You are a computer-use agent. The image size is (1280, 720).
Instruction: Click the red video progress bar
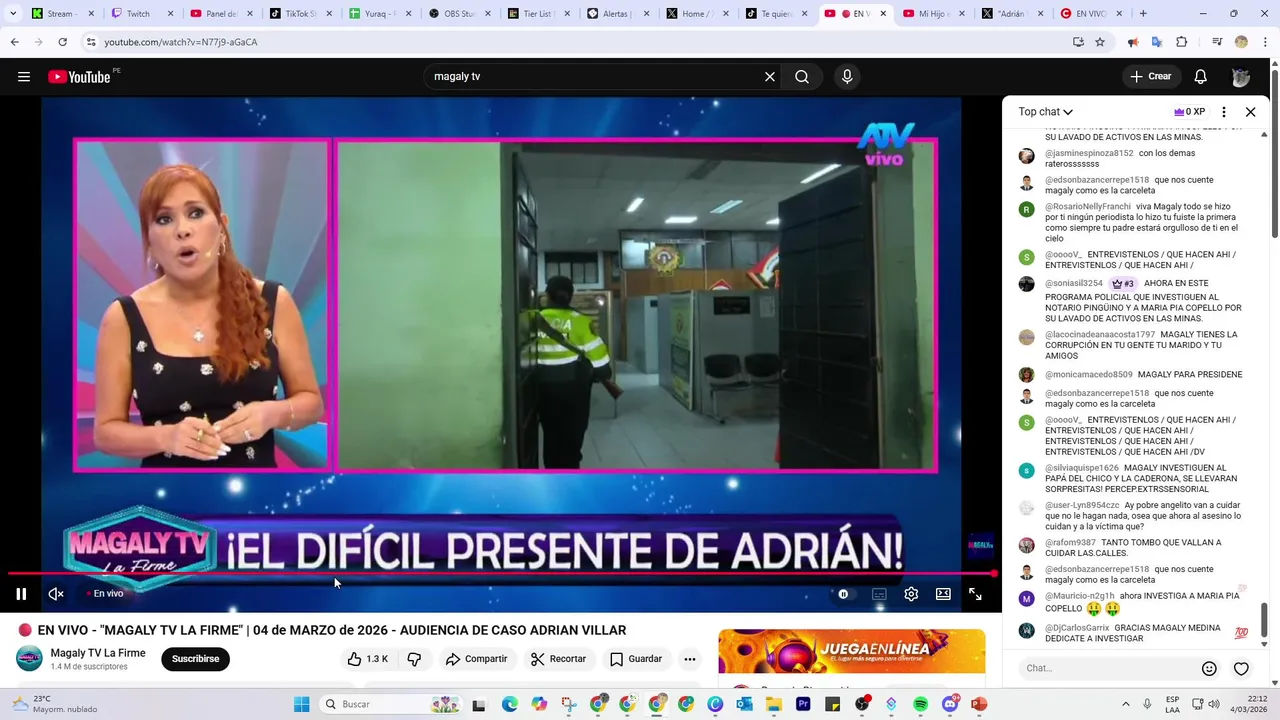(500, 574)
